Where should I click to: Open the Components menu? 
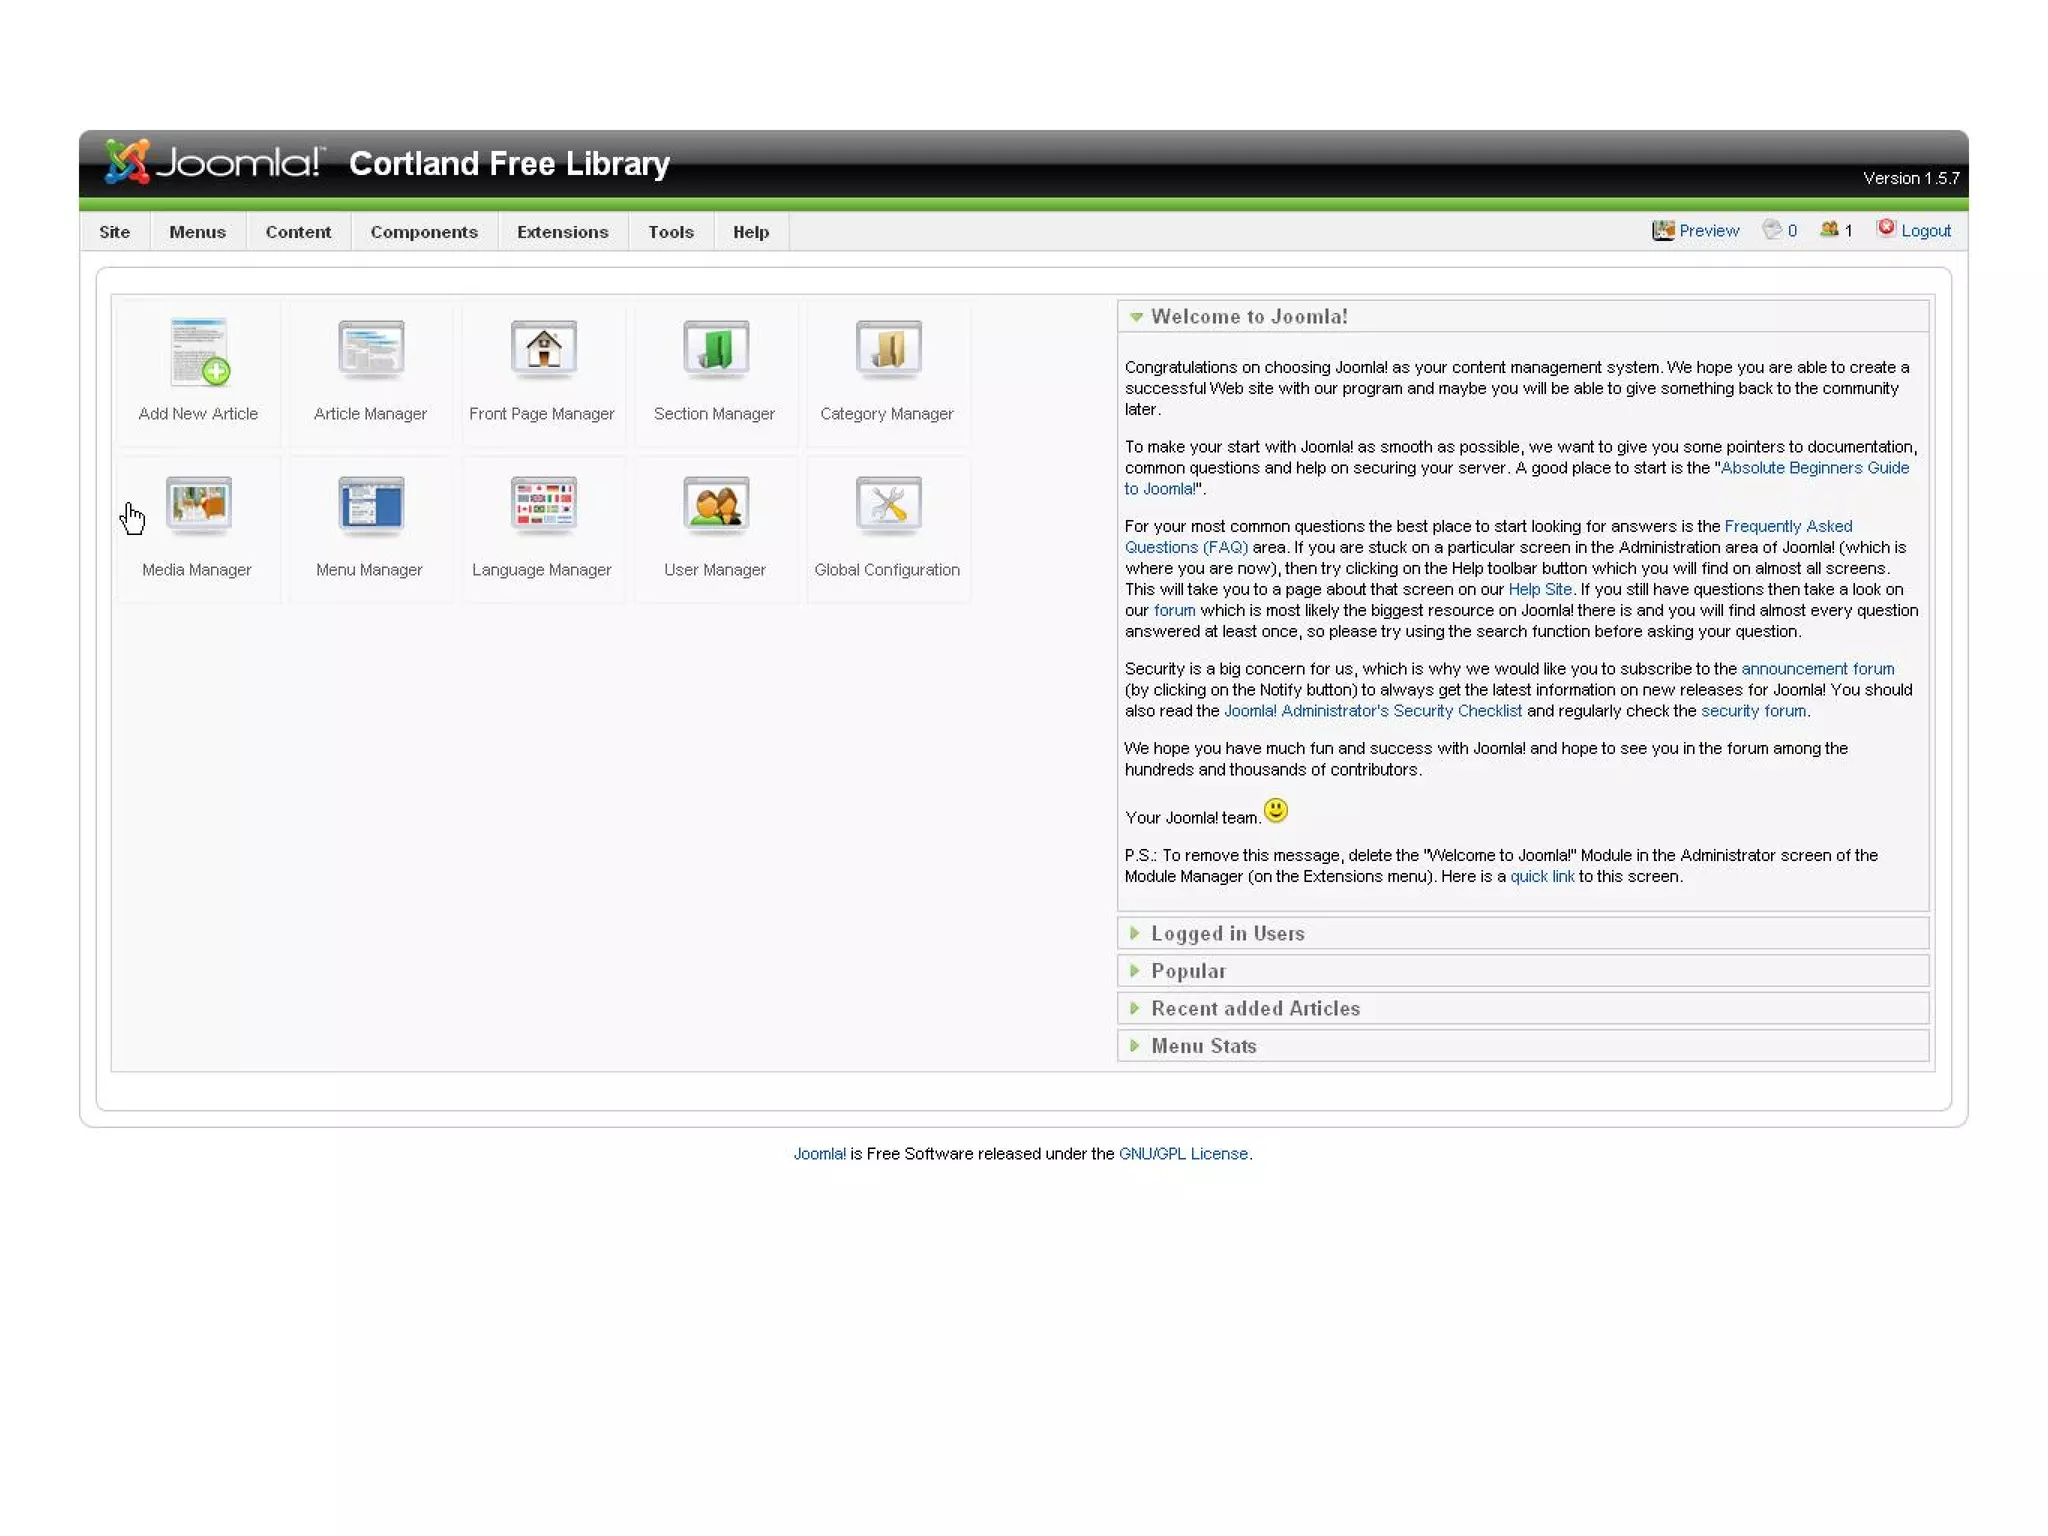point(424,232)
